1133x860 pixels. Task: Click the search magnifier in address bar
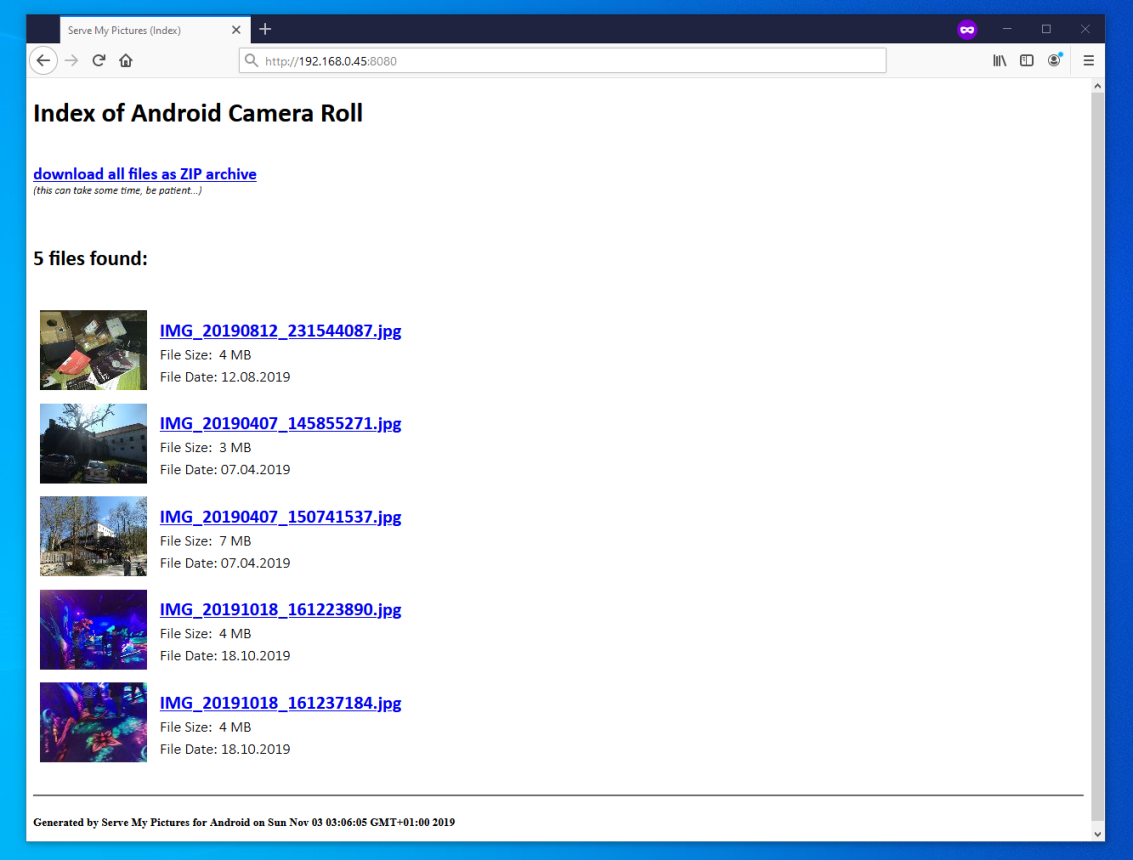tap(251, 61)
